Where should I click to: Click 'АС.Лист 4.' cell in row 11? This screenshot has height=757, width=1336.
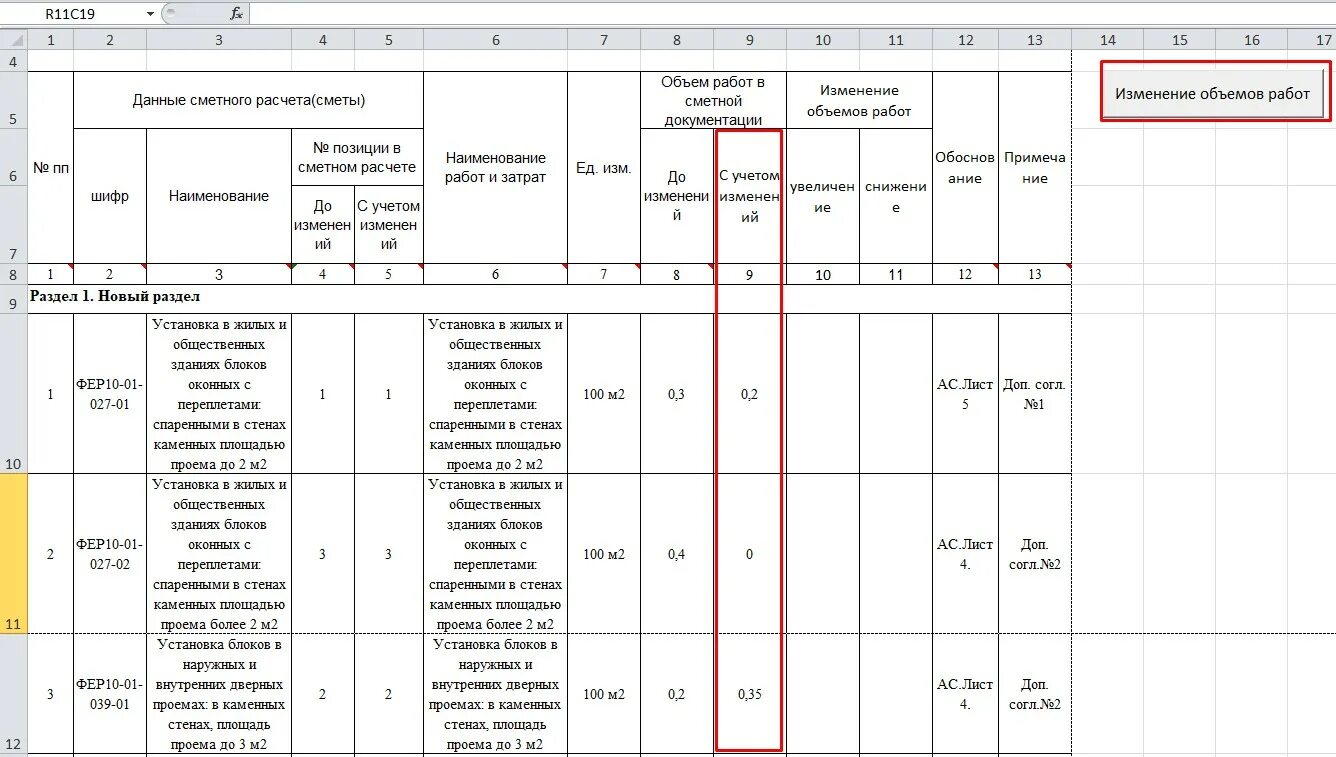[965, 554]
